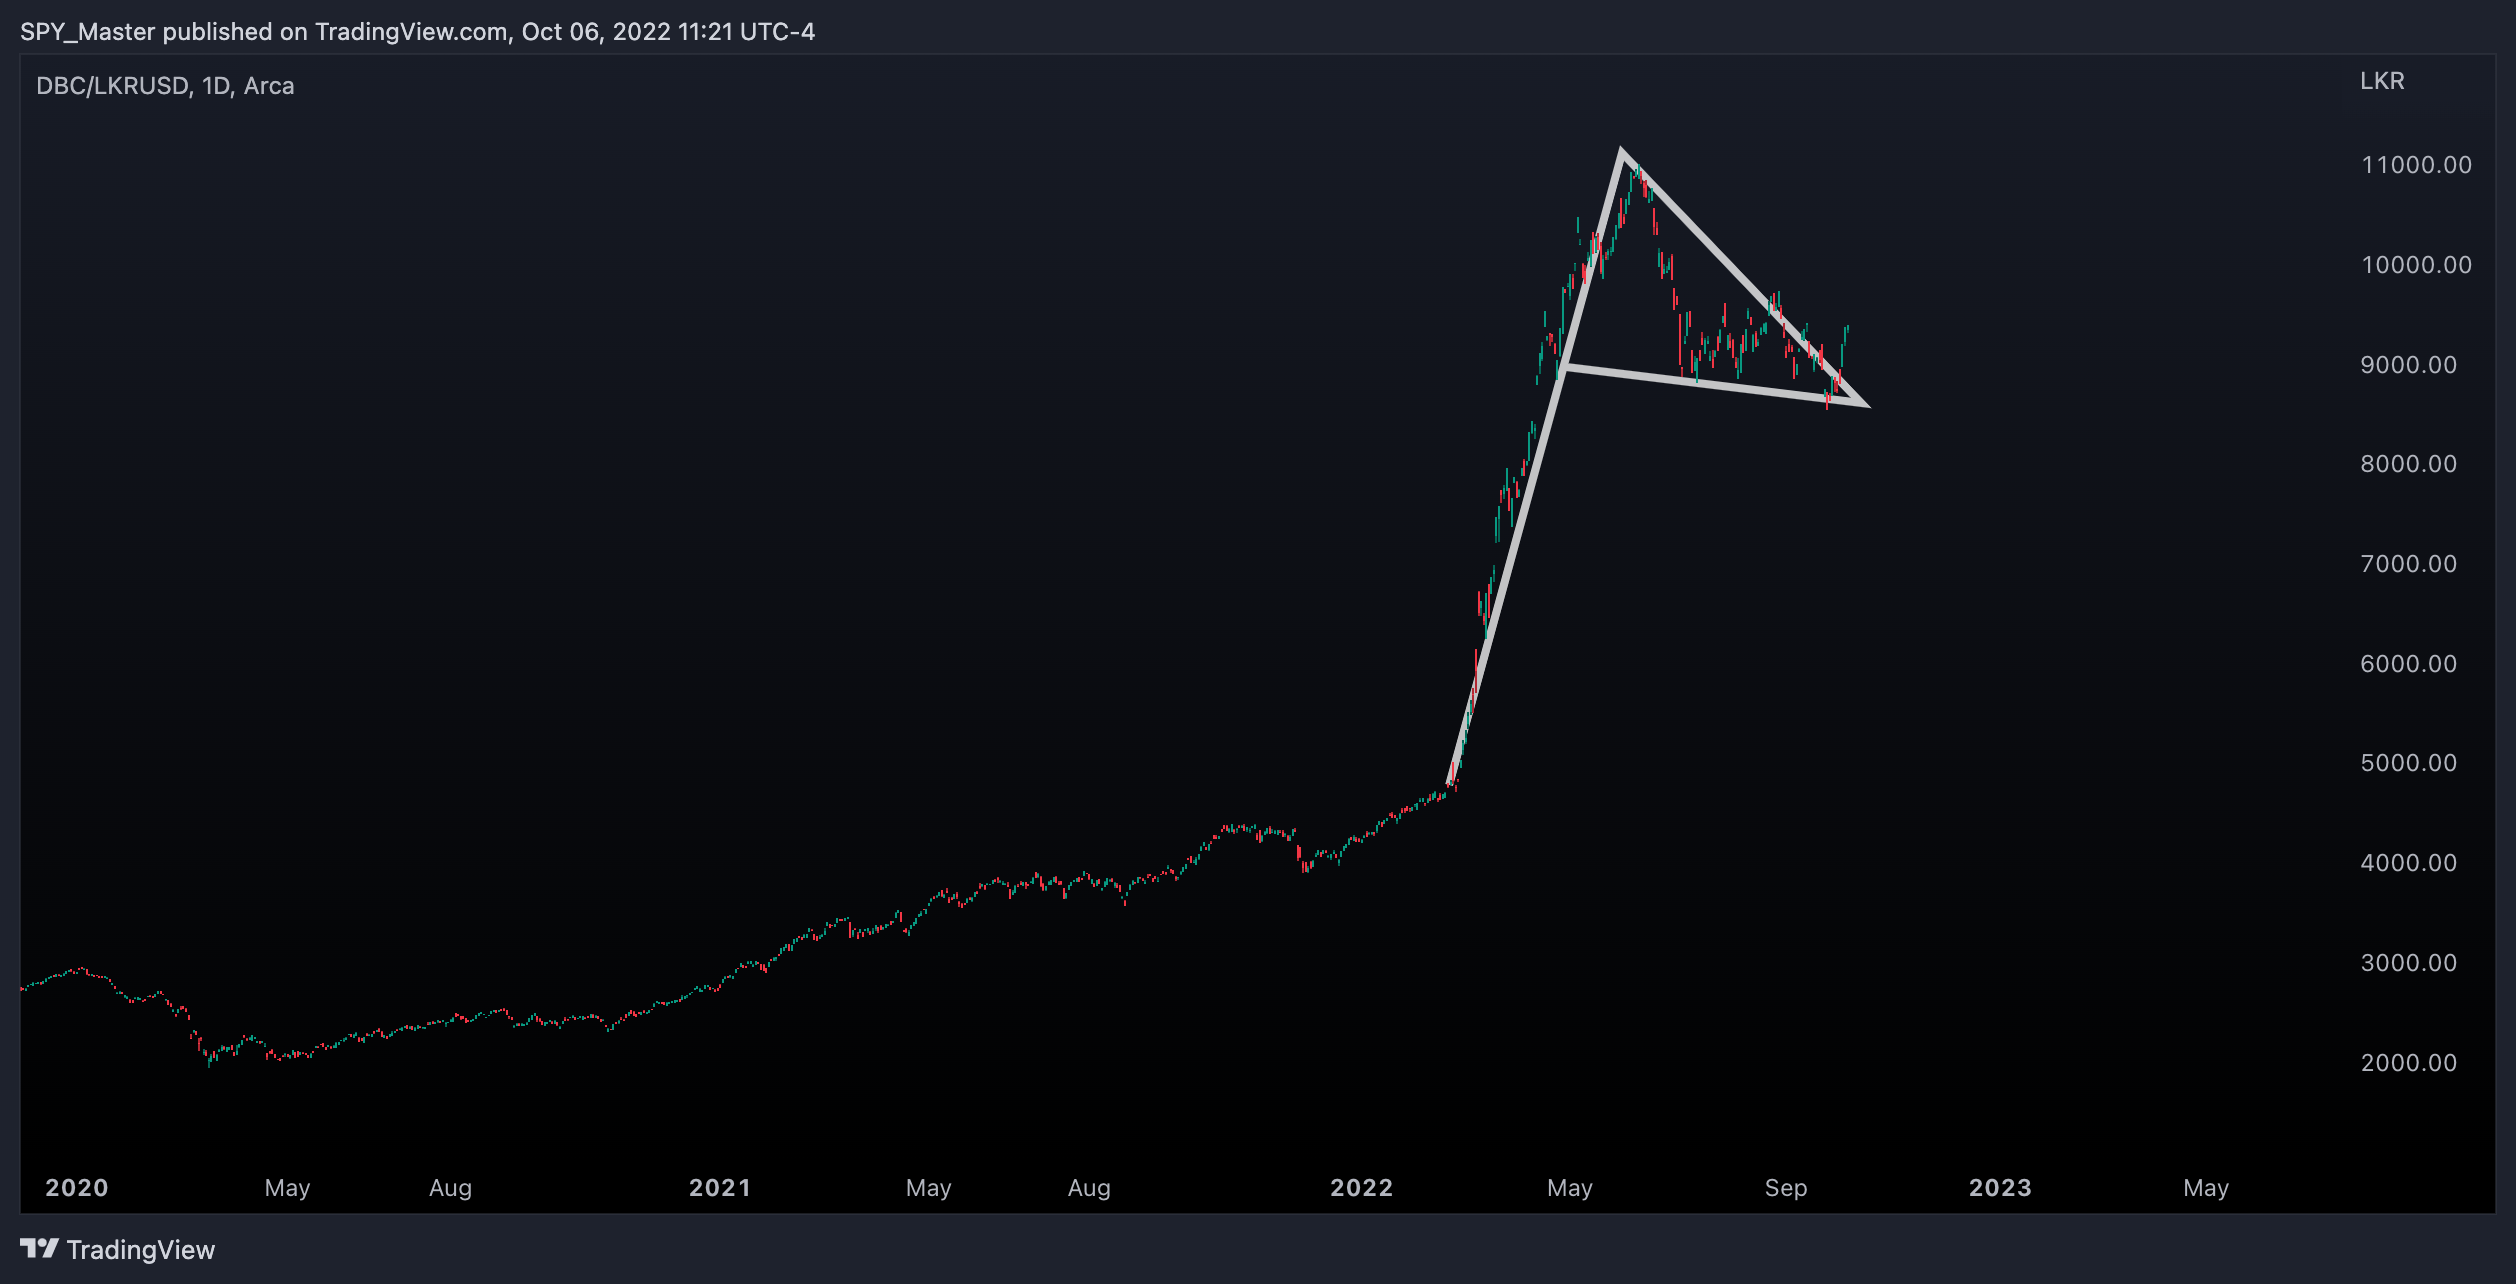Click the May label after 2022
The image size is (2516, 1284).
(1570, 1188)
